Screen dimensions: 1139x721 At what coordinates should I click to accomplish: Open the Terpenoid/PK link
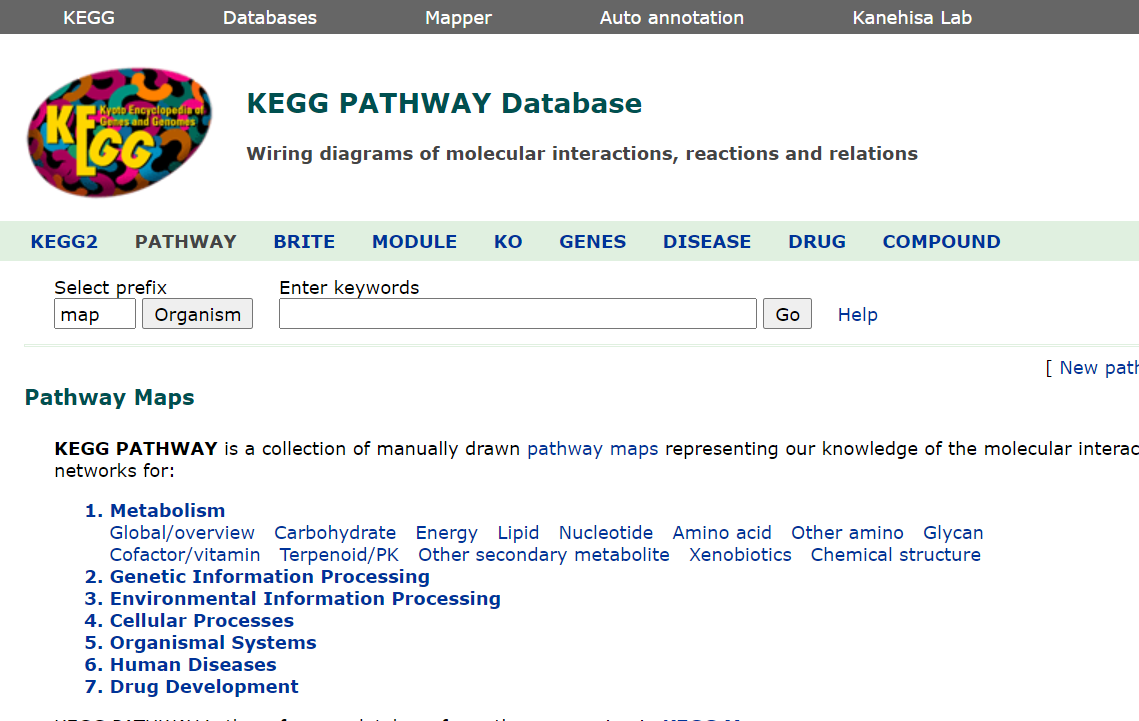tap(339, 555)
